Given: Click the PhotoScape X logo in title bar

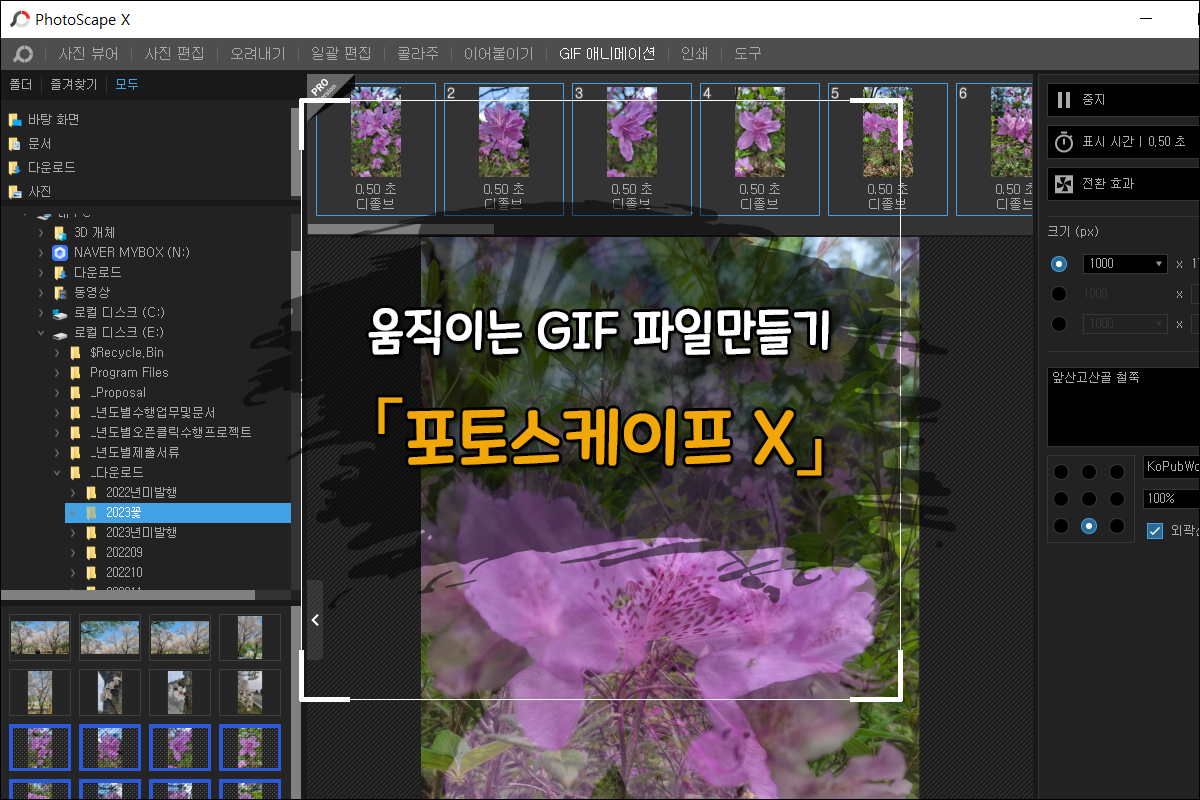Looking at the screenshot, I should (18, 19).
